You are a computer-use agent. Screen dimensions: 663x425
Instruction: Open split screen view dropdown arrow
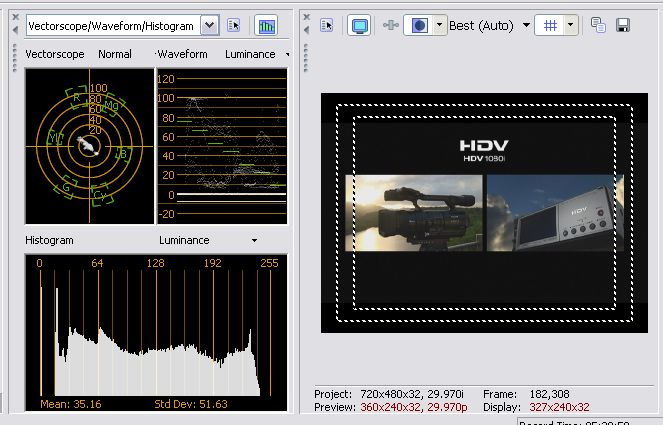click(440, 25)
